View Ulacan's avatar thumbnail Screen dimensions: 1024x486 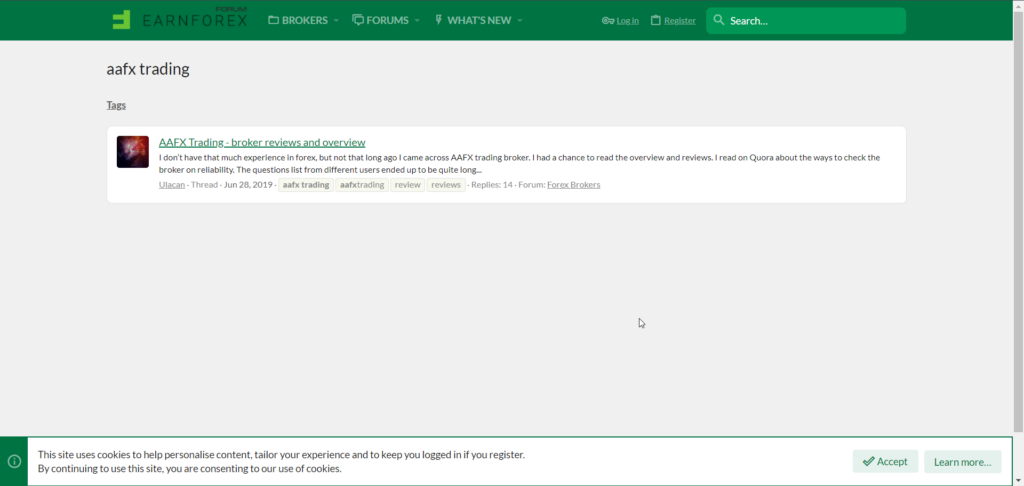pos(133,152)
